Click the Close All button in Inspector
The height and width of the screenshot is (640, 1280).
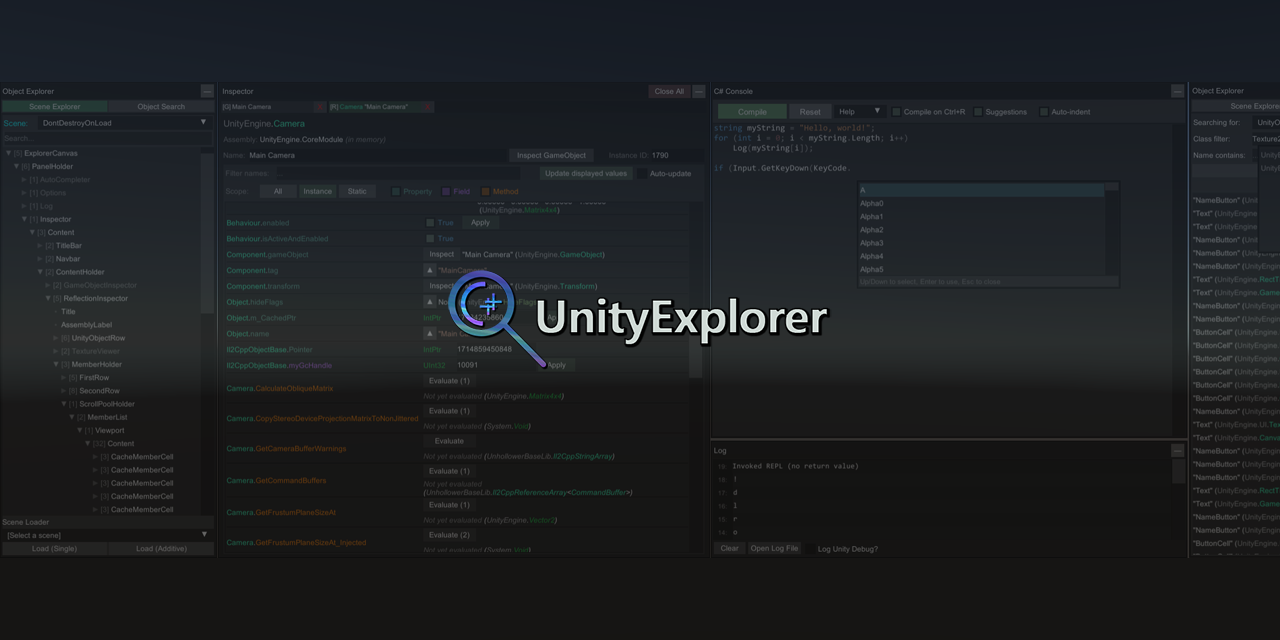[x=669, y=91]
